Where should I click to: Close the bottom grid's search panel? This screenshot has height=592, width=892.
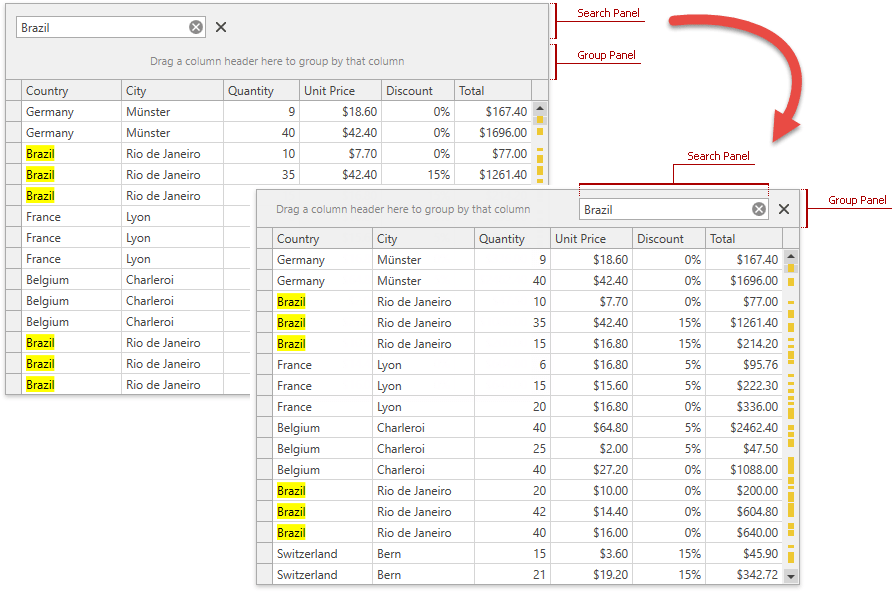pos(783,209)
